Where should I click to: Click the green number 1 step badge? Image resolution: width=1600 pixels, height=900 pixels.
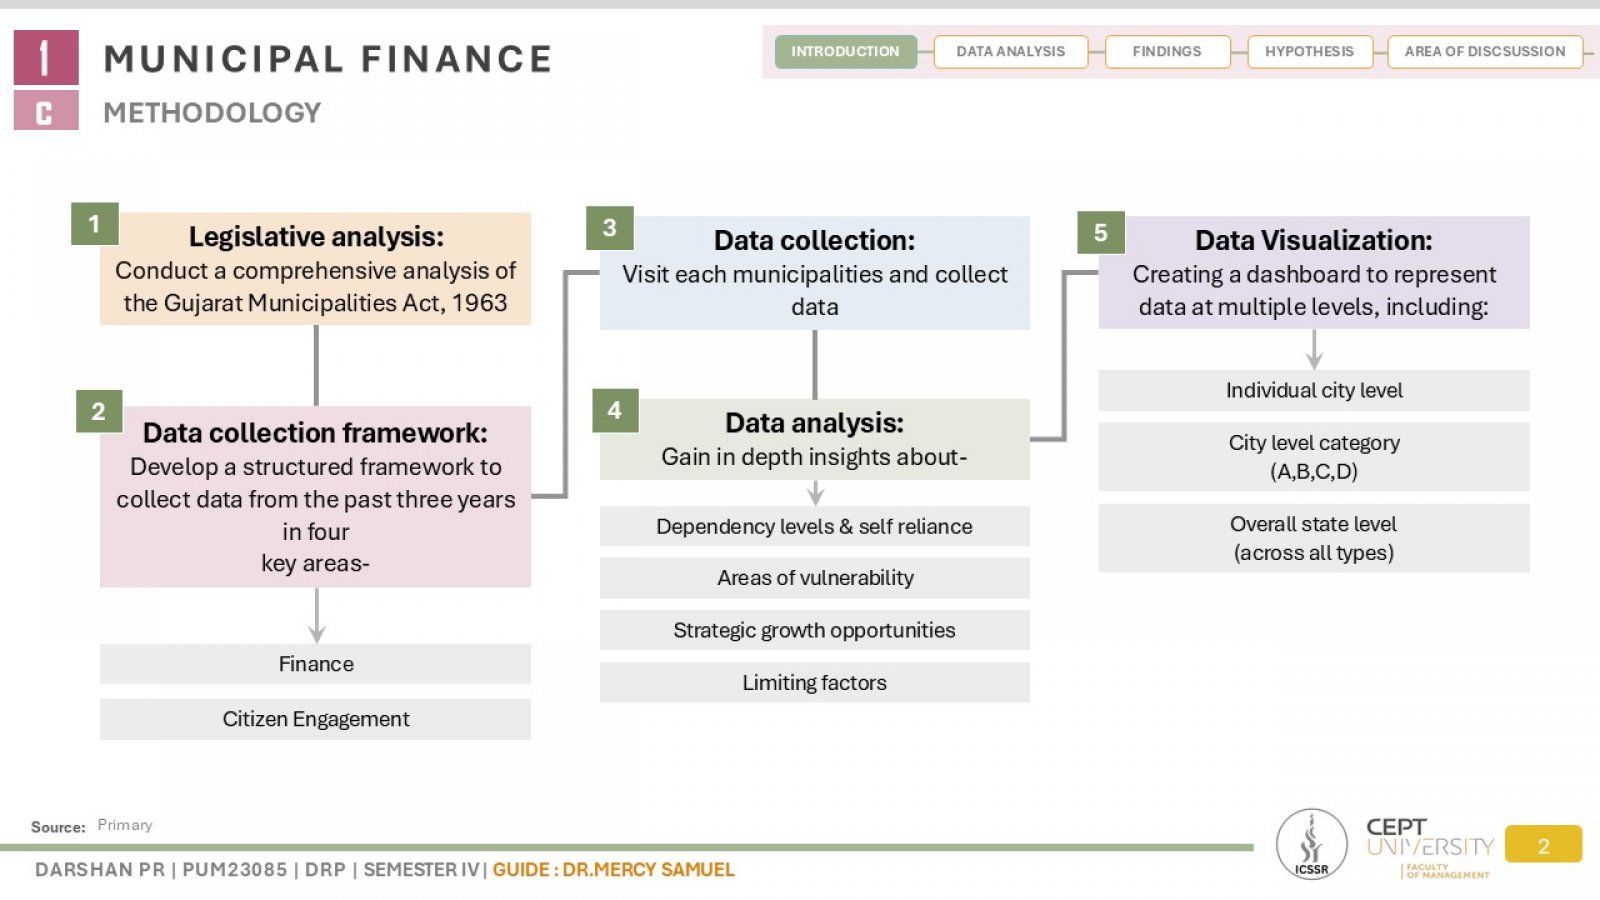pyautogui.click(x=95, y=224)
